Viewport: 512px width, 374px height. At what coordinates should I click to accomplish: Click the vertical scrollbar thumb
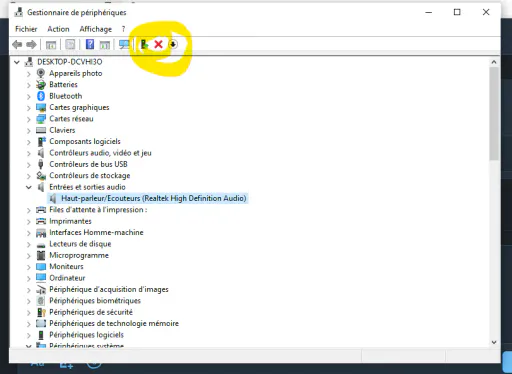pyautogui.click(x=494, y=113)
